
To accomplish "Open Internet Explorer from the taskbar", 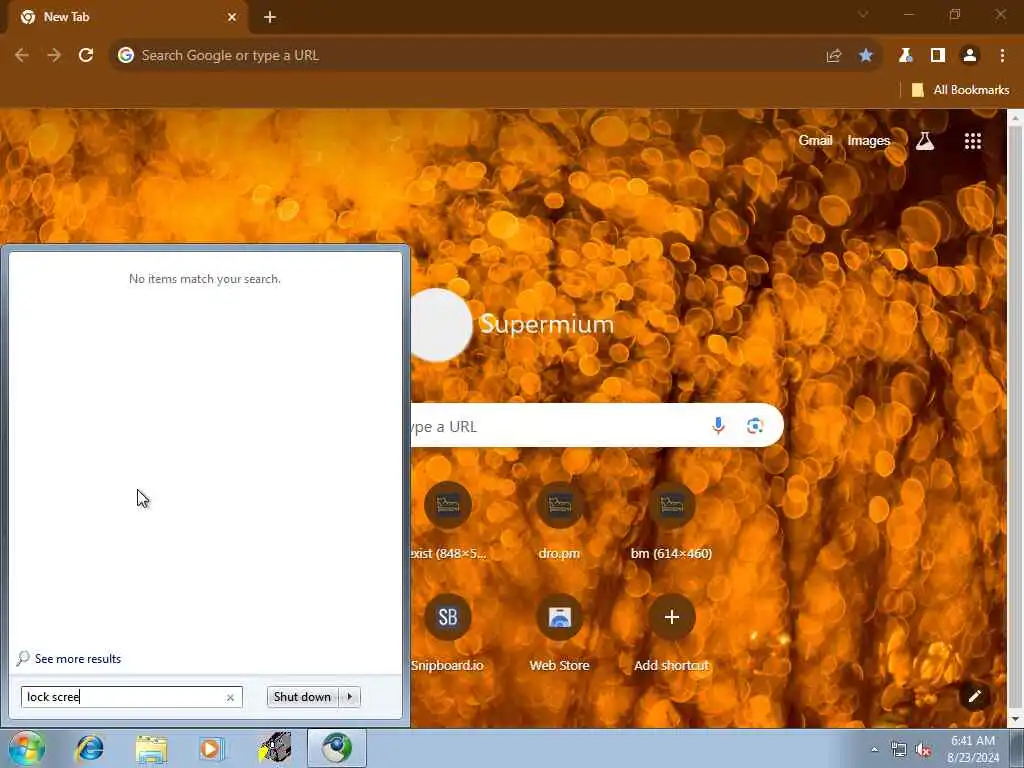I will pos(89,749).
